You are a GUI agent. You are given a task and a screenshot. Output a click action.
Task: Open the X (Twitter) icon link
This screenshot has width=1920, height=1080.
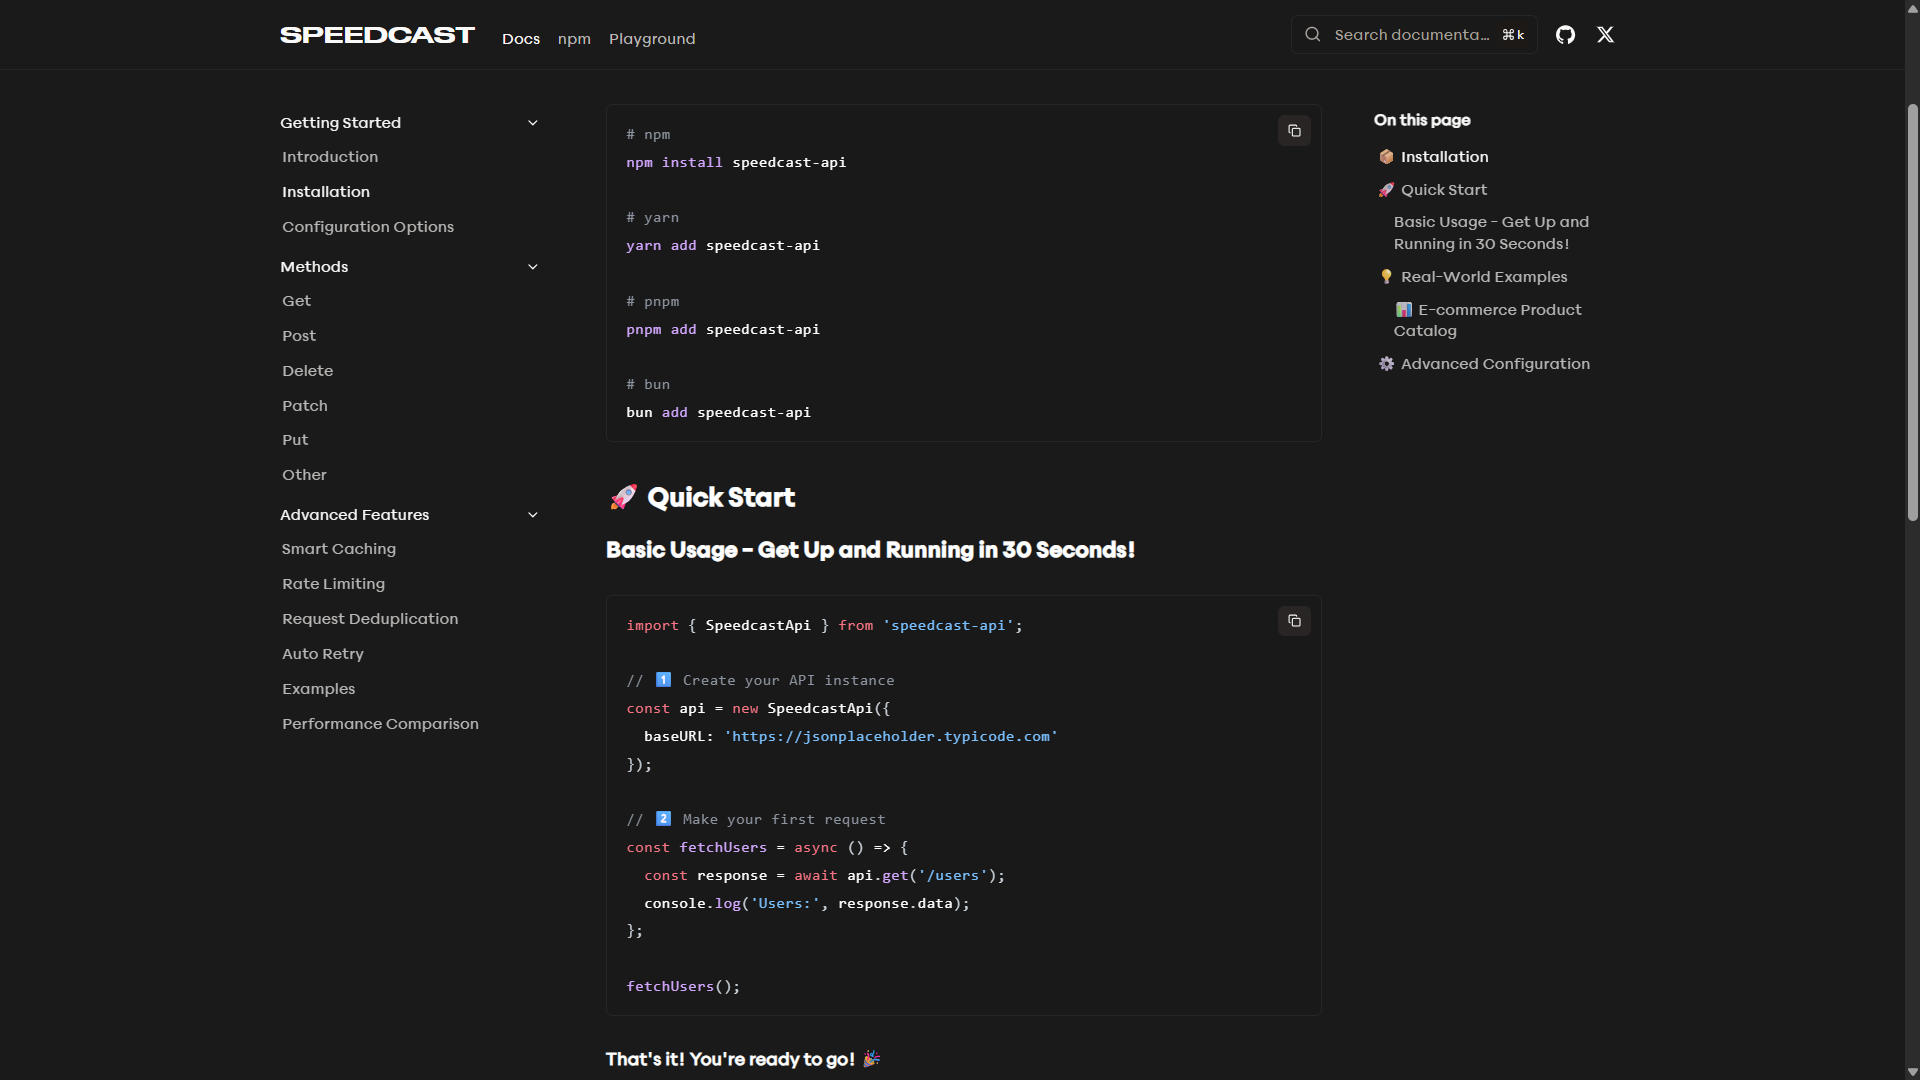[1605, 35]
